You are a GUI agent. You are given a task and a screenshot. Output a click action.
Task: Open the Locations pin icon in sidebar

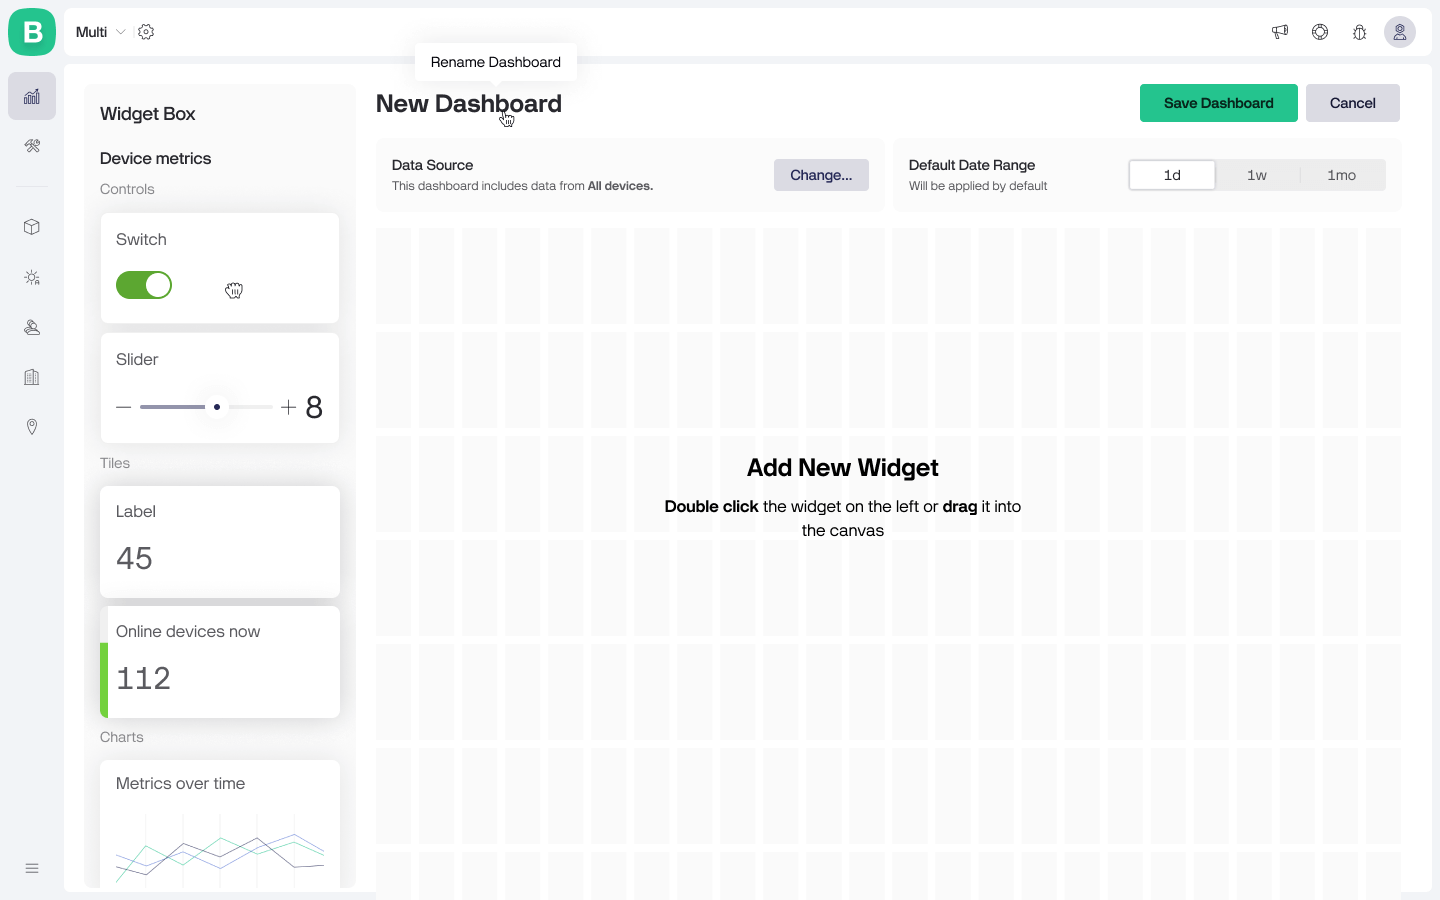point(32,427)
